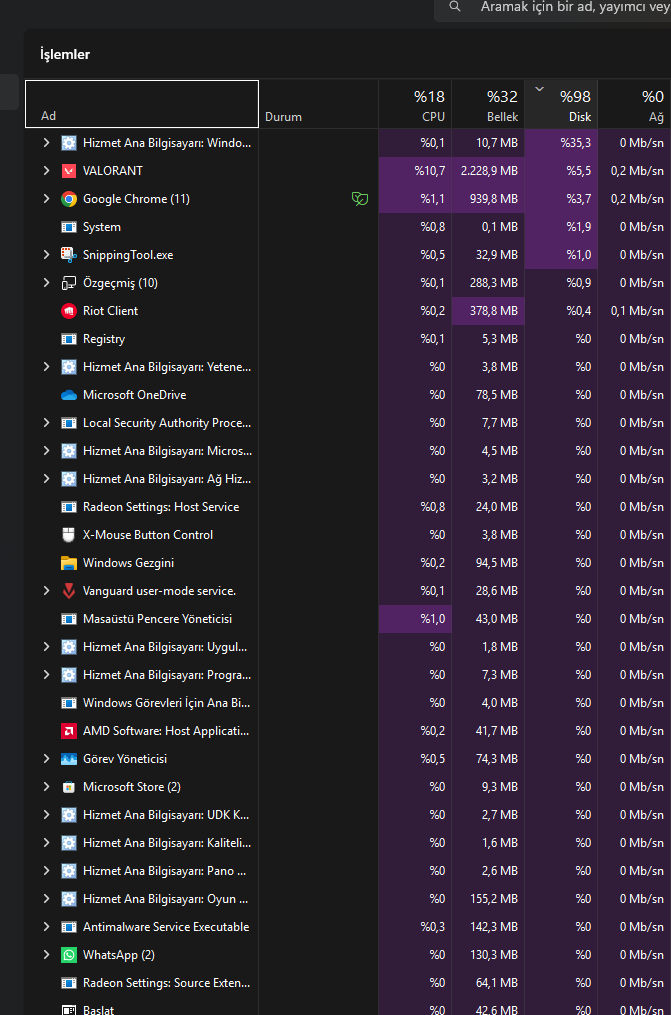The height and width of the screenshot is (1015, 671).
Task: Click the System process icon
Action: click(69, 227)
